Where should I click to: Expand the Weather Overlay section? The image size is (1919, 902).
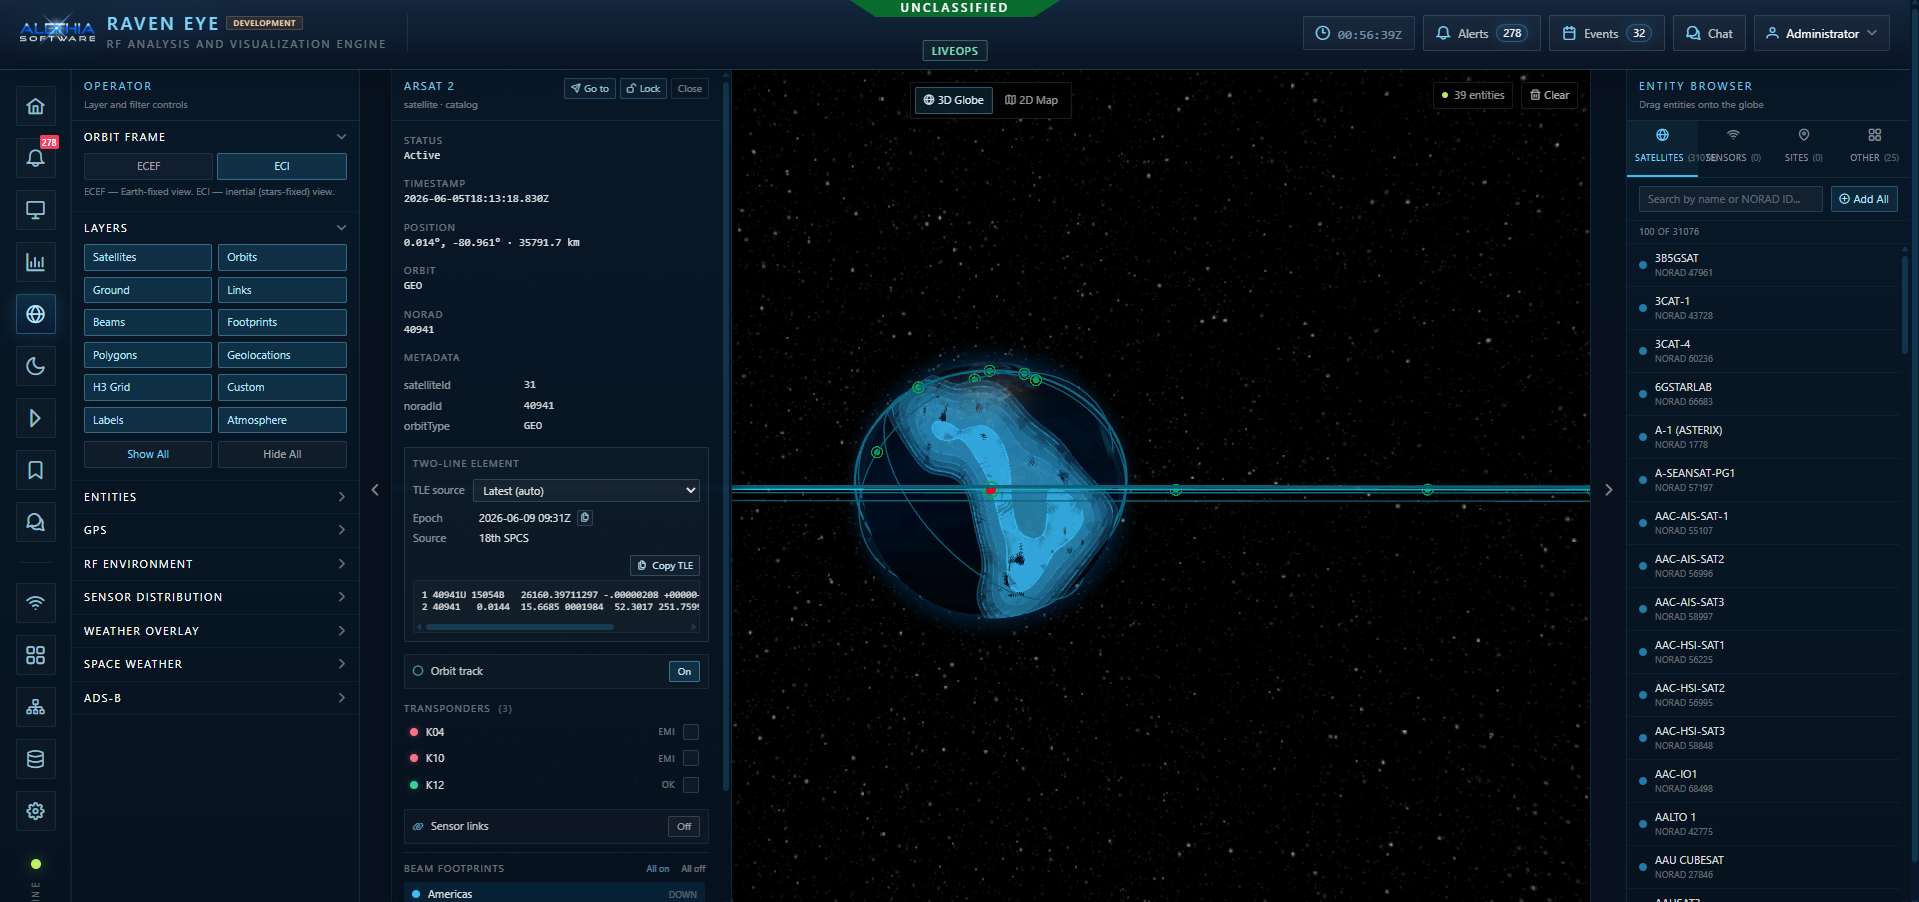pos(215,631)
